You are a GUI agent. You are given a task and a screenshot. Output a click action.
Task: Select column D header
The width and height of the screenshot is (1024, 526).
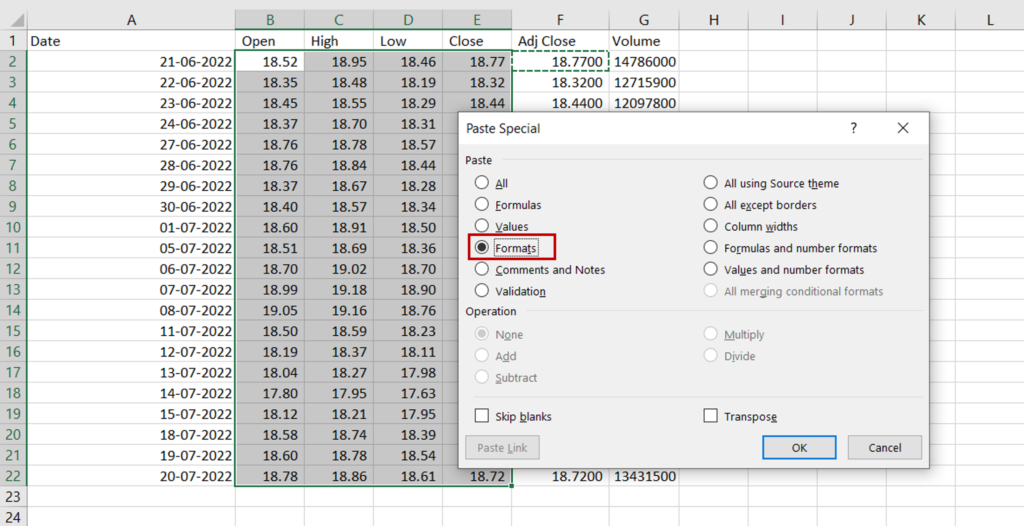(408, 20)
